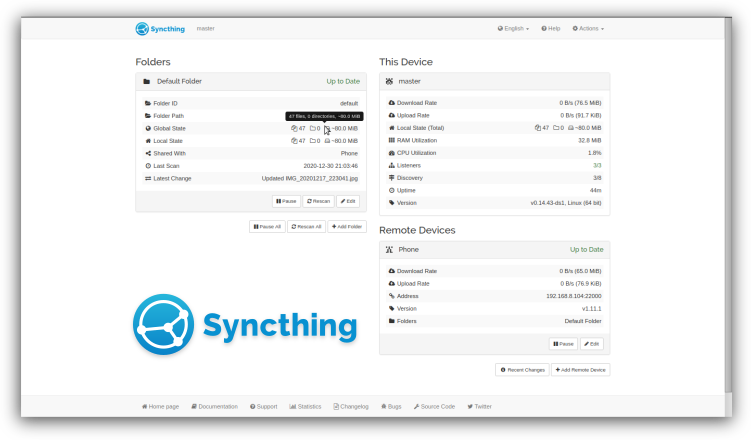Click Phone's Upload Rate cloud icon

[x=391, y=283]
